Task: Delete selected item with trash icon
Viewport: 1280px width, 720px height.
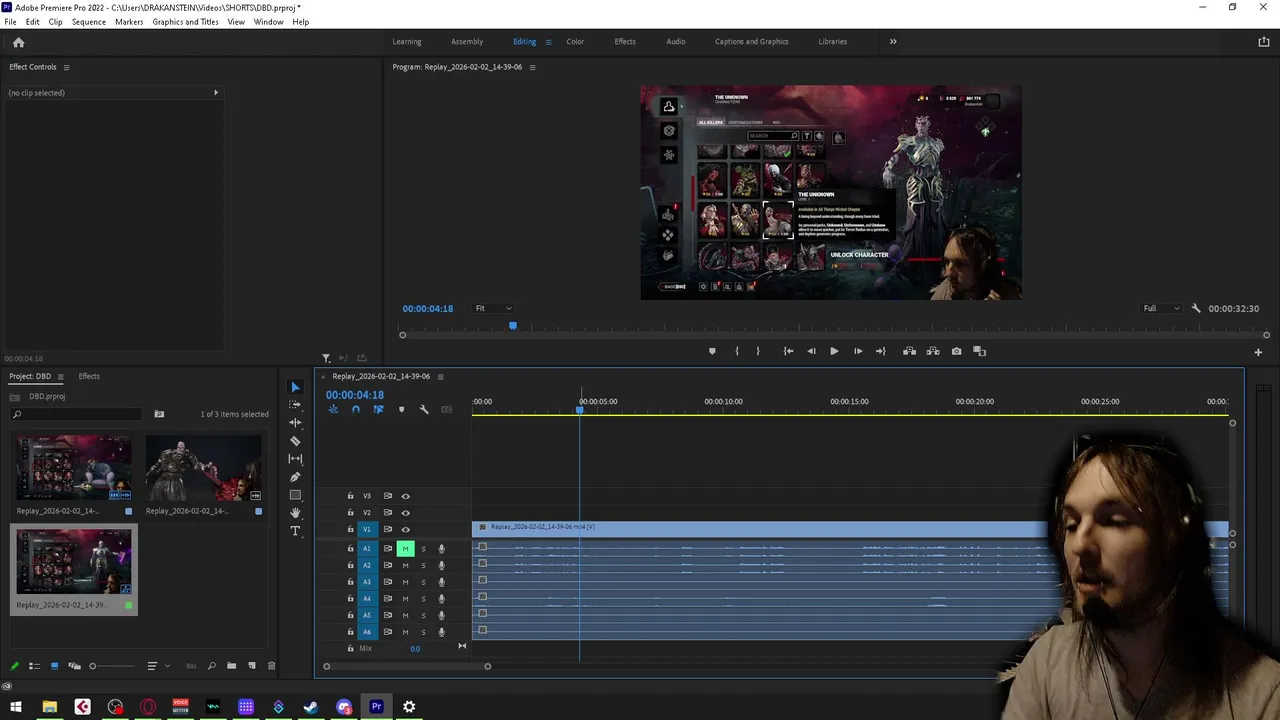Action: [x=271, y=666]
